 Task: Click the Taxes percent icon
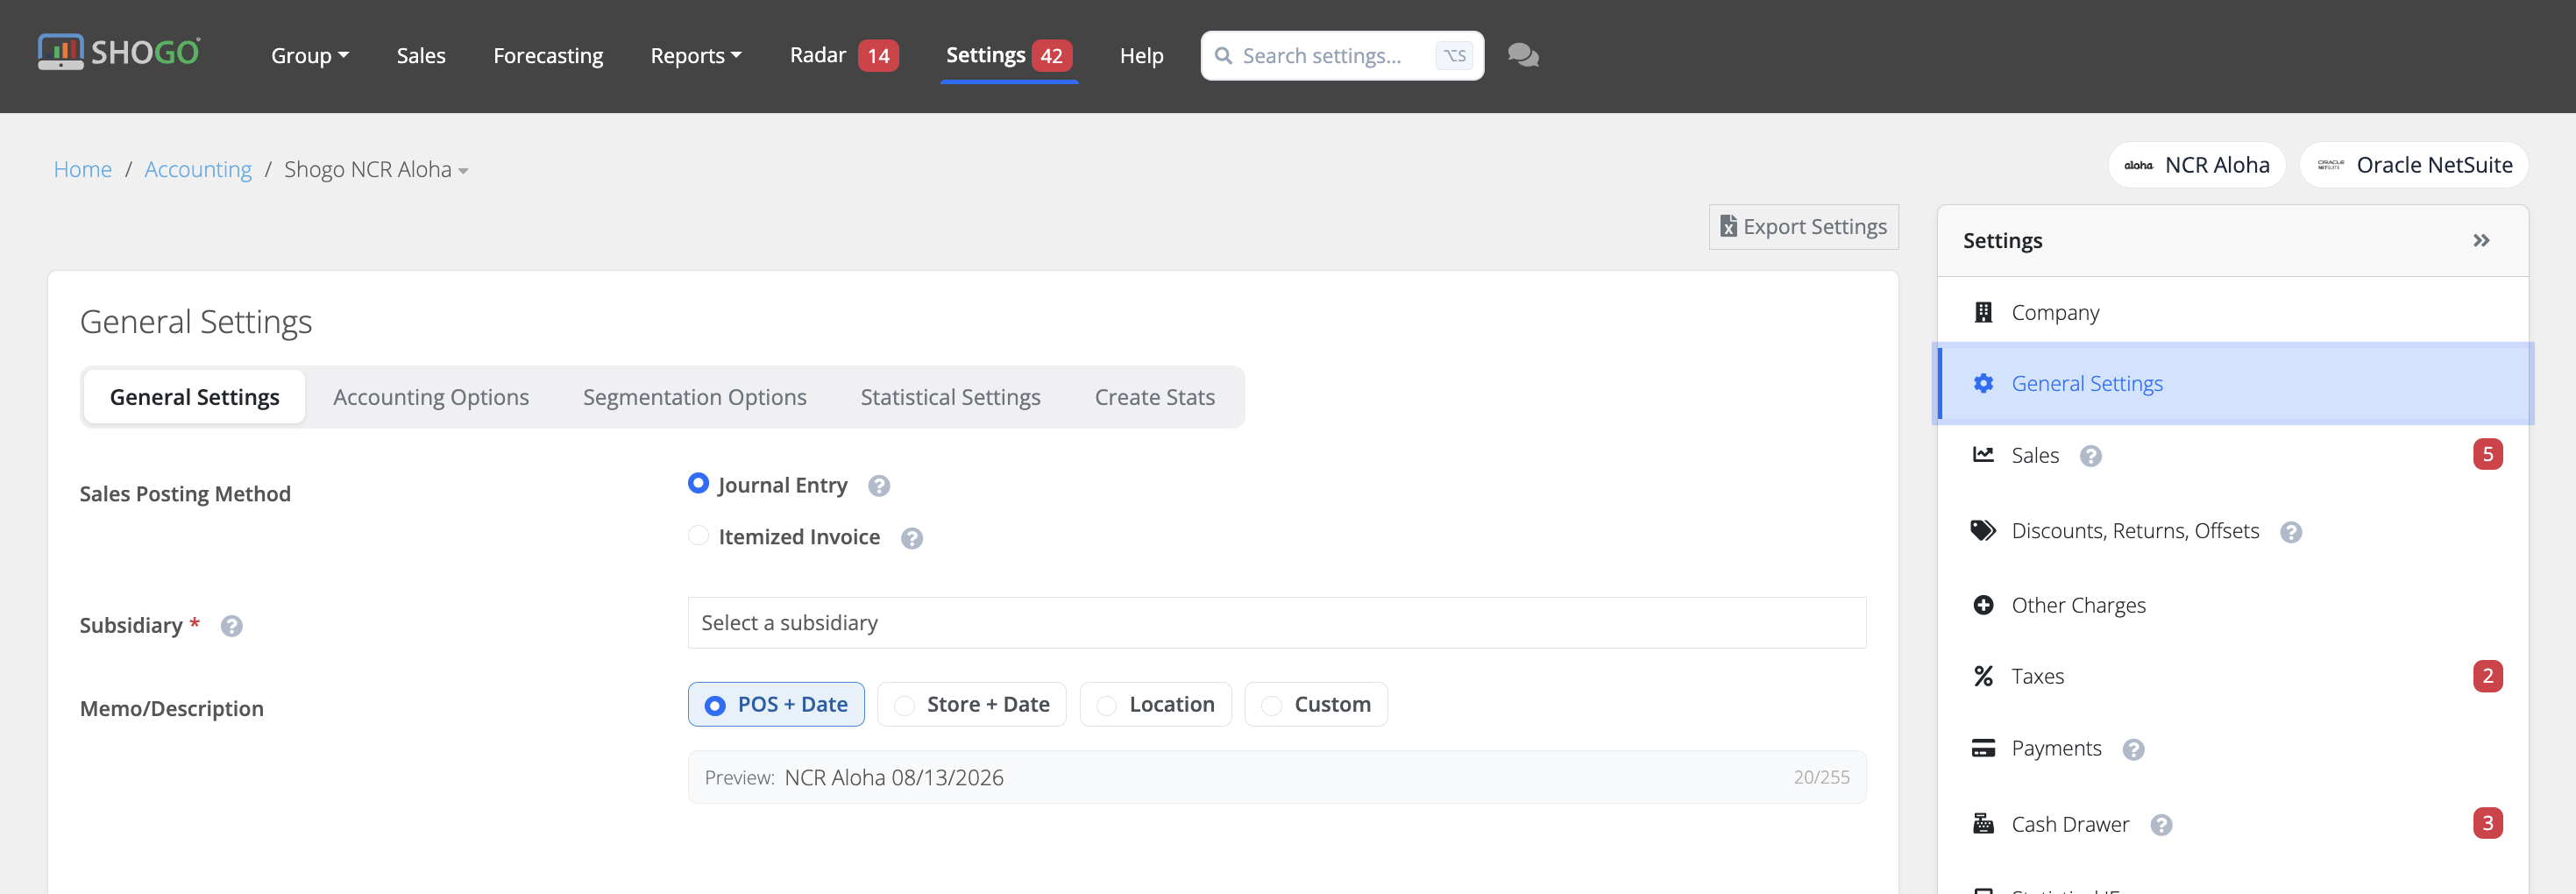coord(1983,677)
